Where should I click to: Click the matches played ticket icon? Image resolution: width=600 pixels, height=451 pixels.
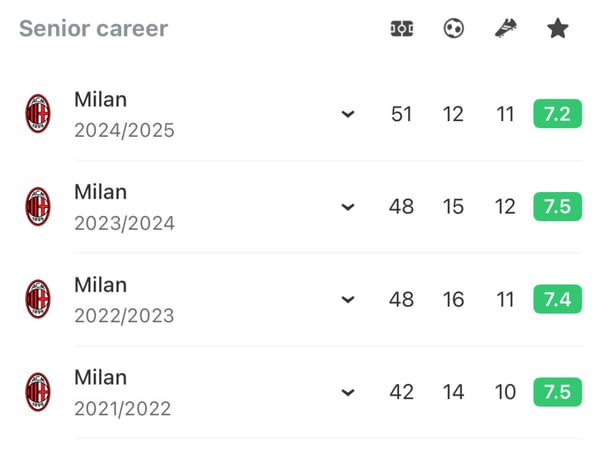[402, 29]
